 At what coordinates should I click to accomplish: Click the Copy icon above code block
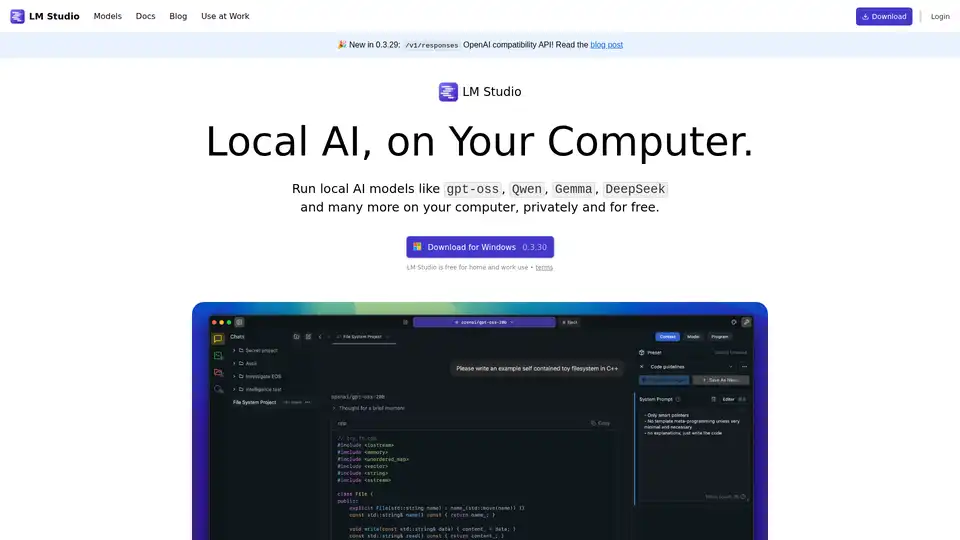598,423
